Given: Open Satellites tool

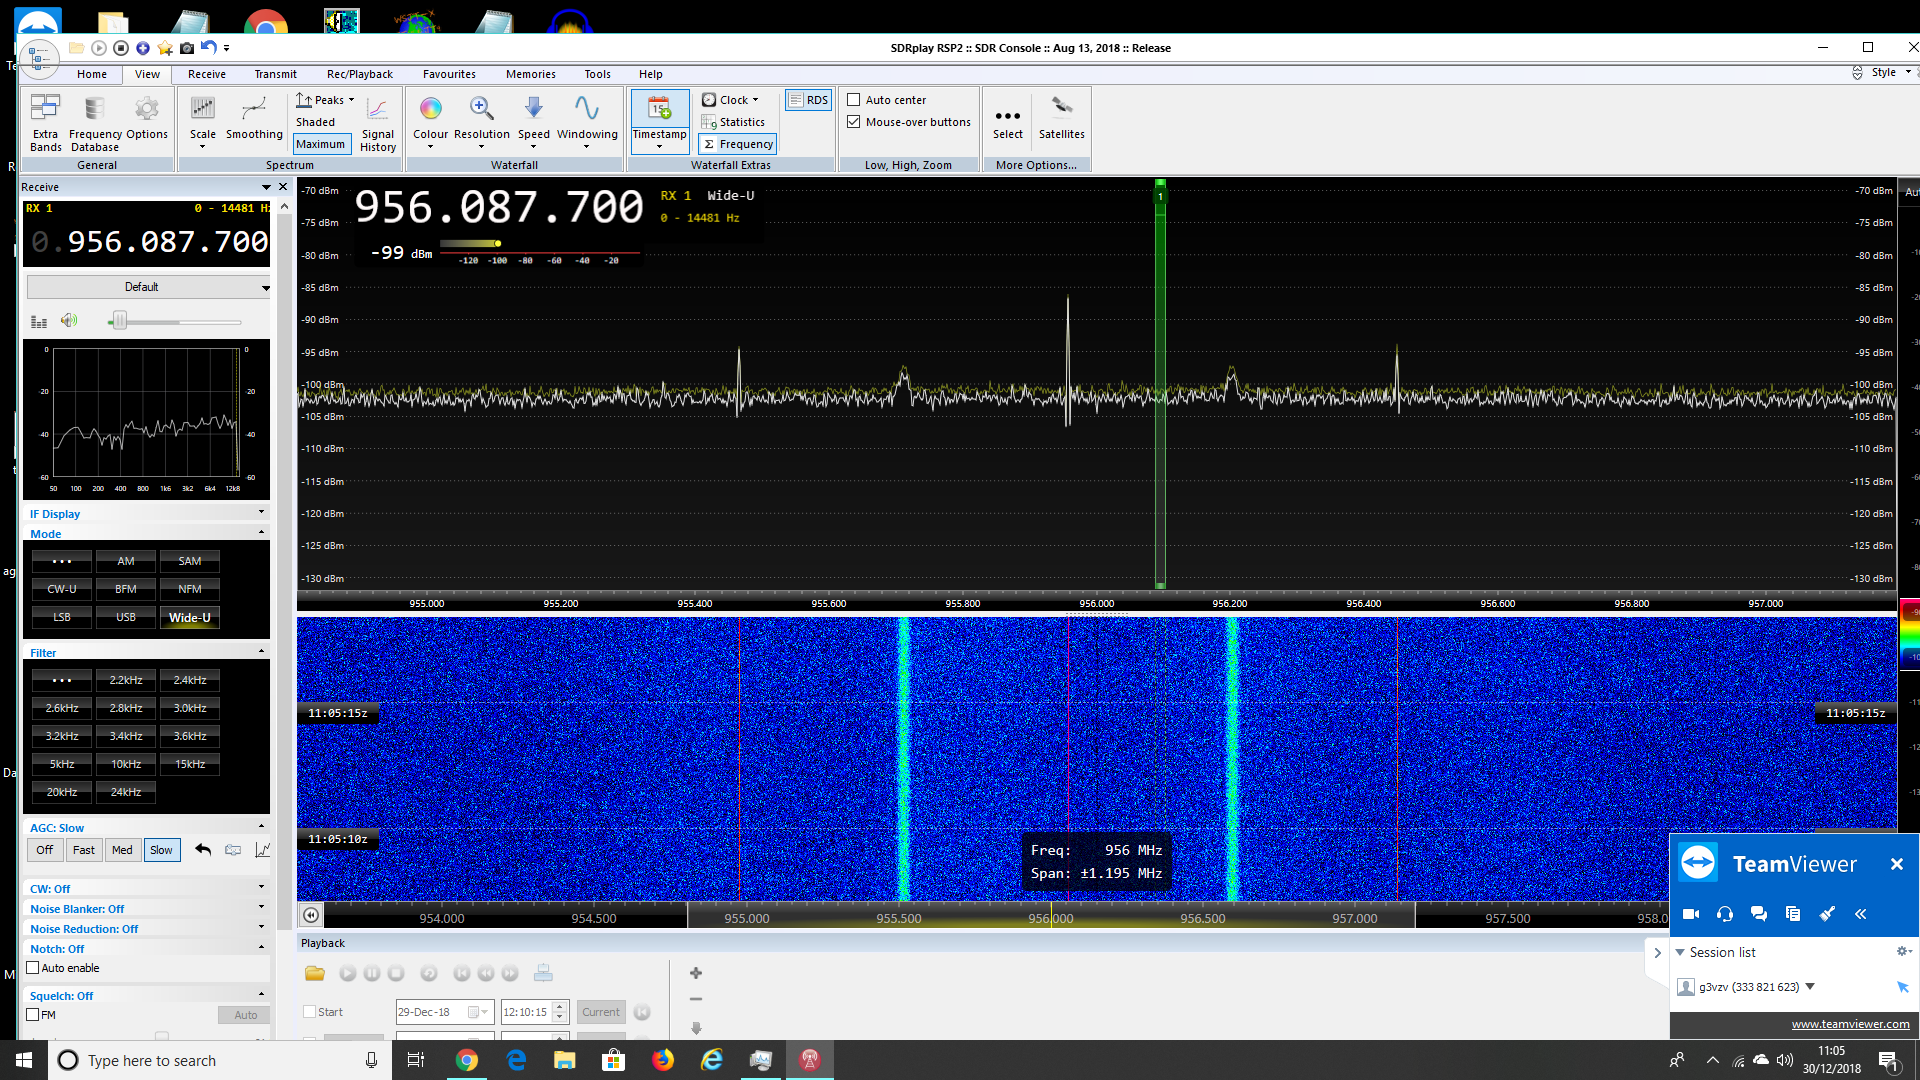Looking at the screenshot, I should tap(1062, 116).
